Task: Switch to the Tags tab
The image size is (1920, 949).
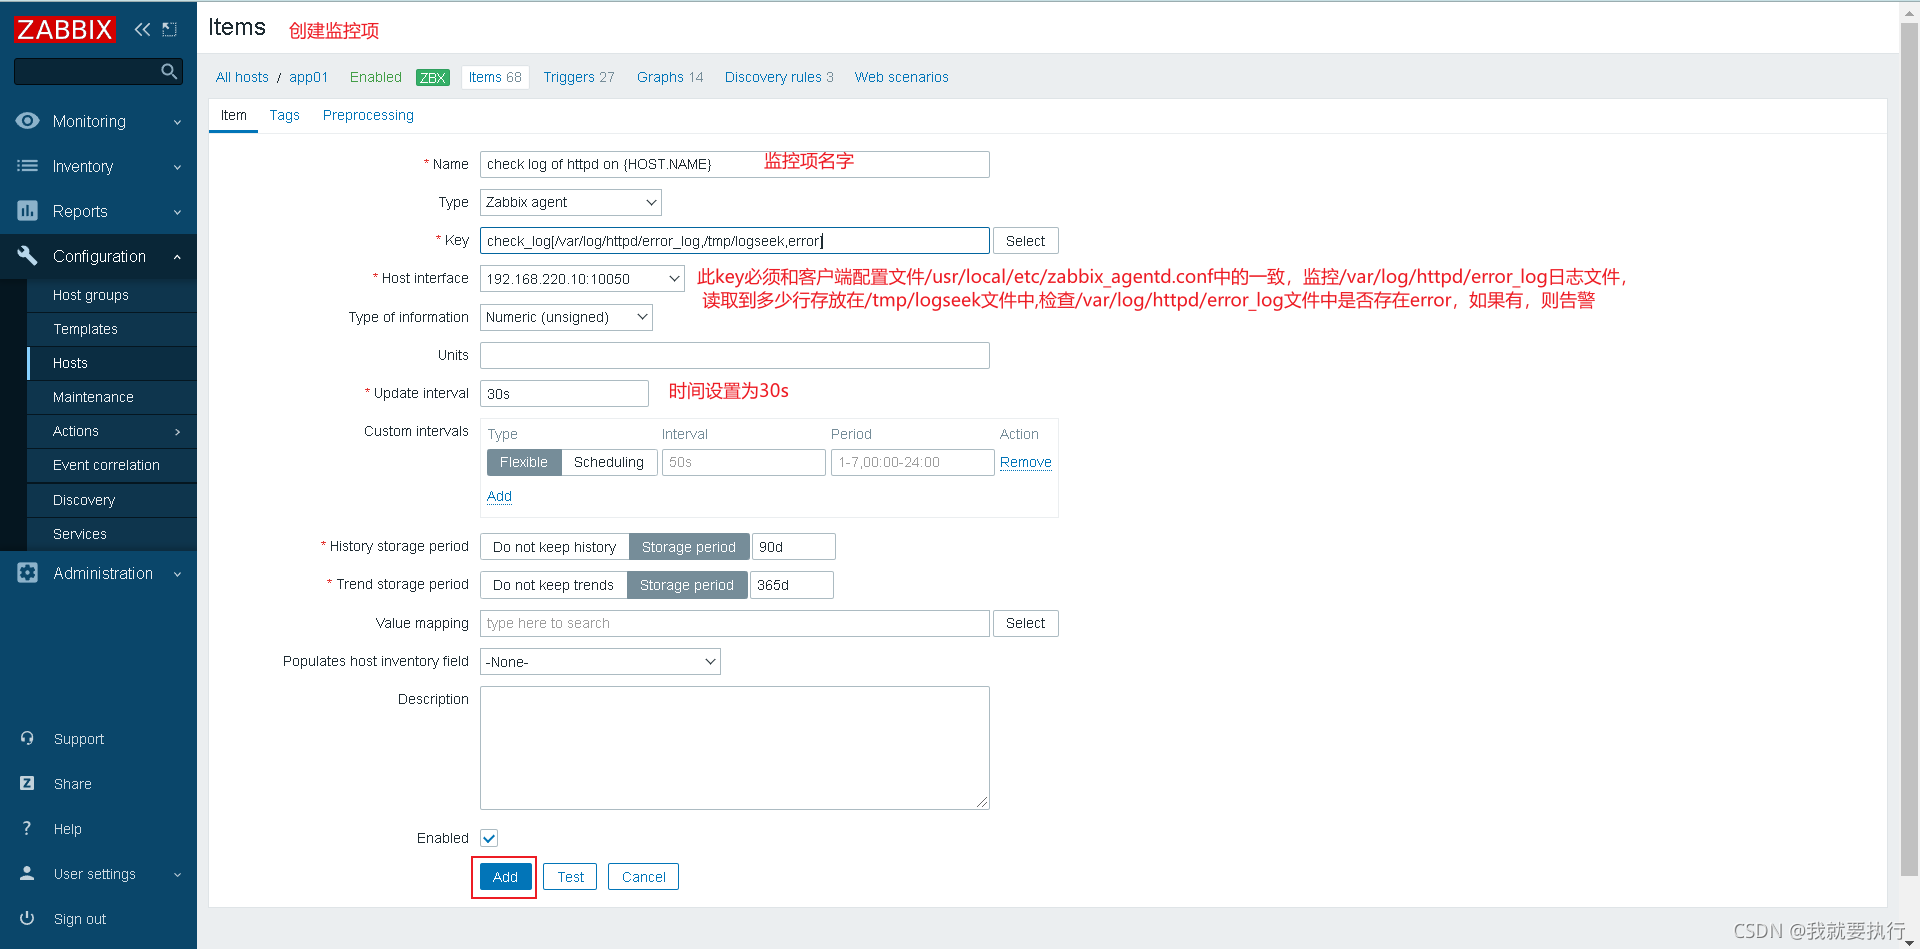Action: tap(285, 115)
